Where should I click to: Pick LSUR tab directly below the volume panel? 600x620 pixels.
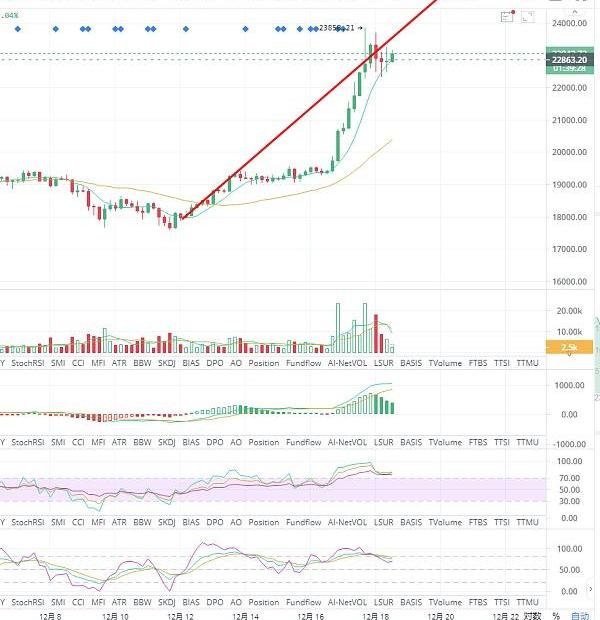pyautogui.click(x=385, y=363)
